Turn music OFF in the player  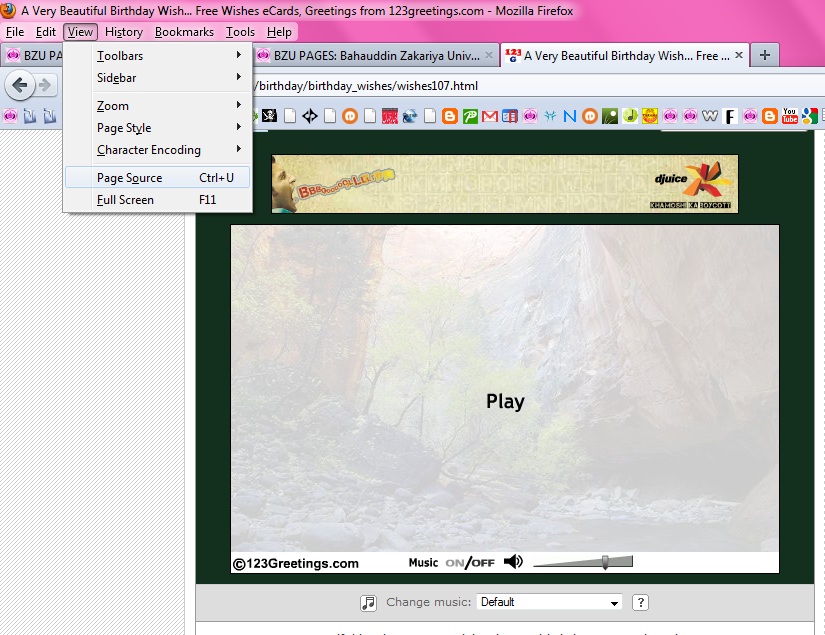(x=483, y=563)
